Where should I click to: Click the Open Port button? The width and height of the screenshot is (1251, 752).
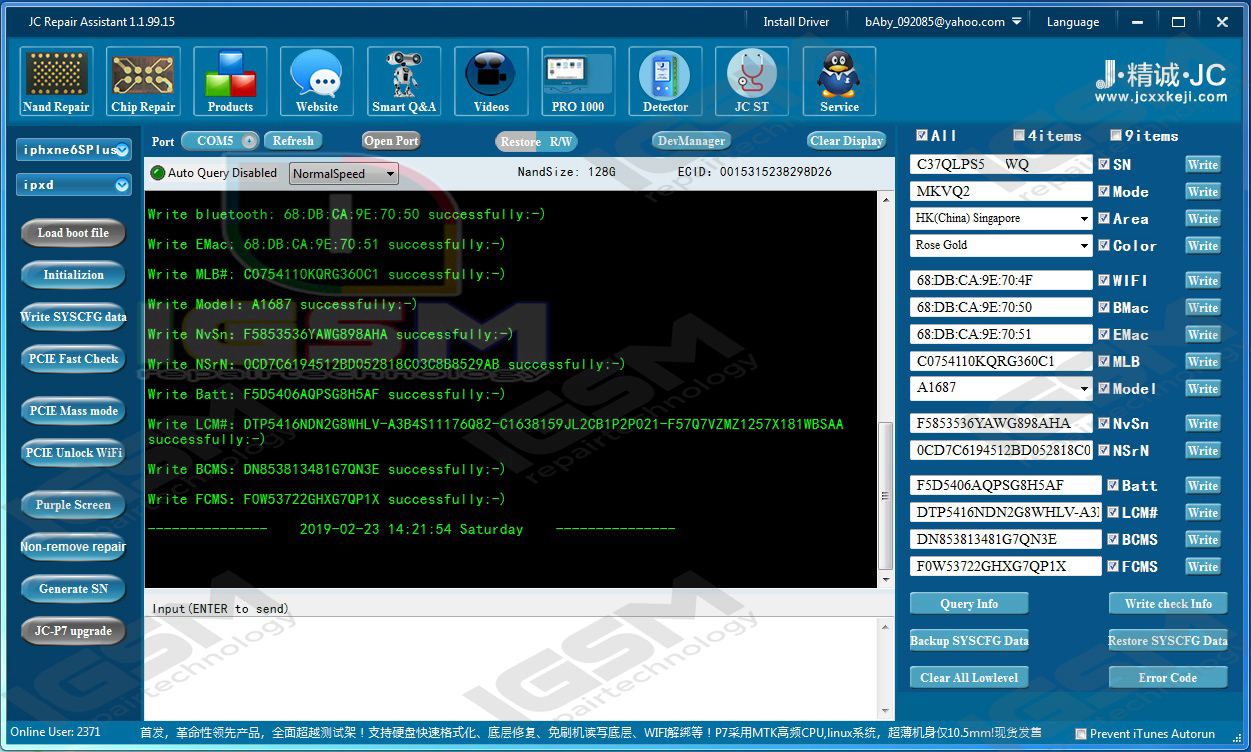click(391, 141)
